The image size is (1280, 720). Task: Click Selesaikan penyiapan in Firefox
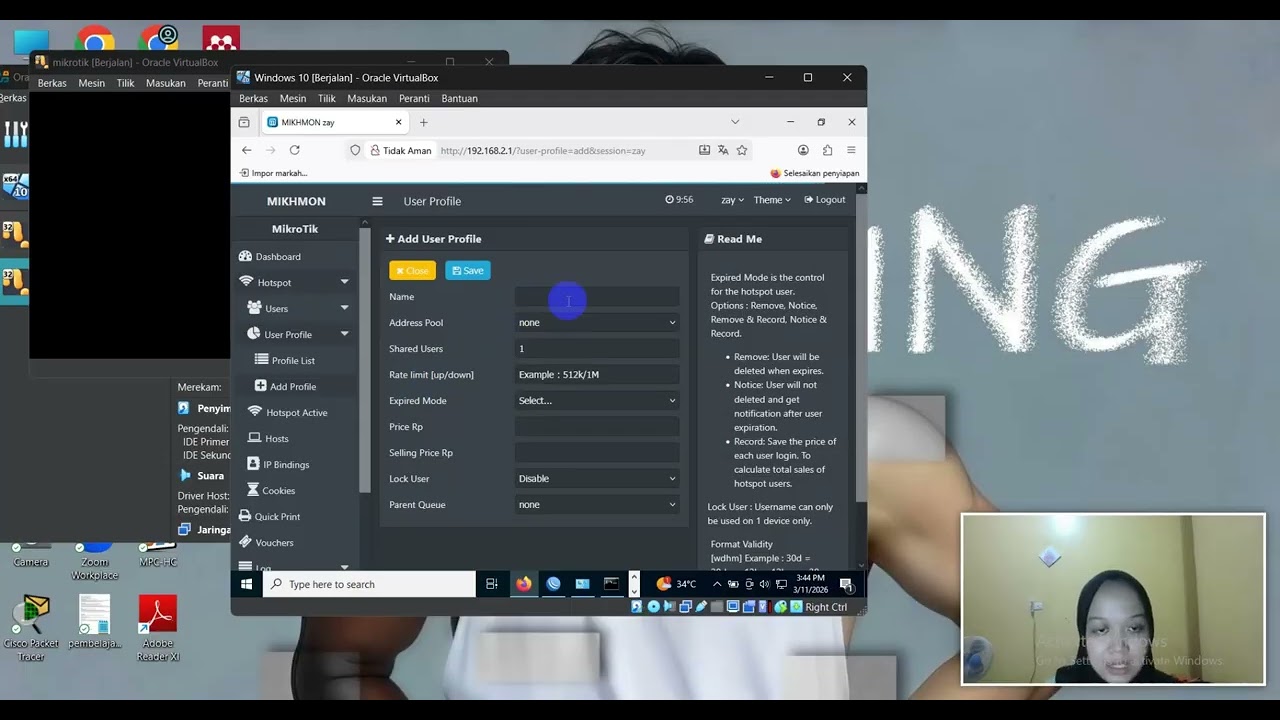(x=814, y=173)
